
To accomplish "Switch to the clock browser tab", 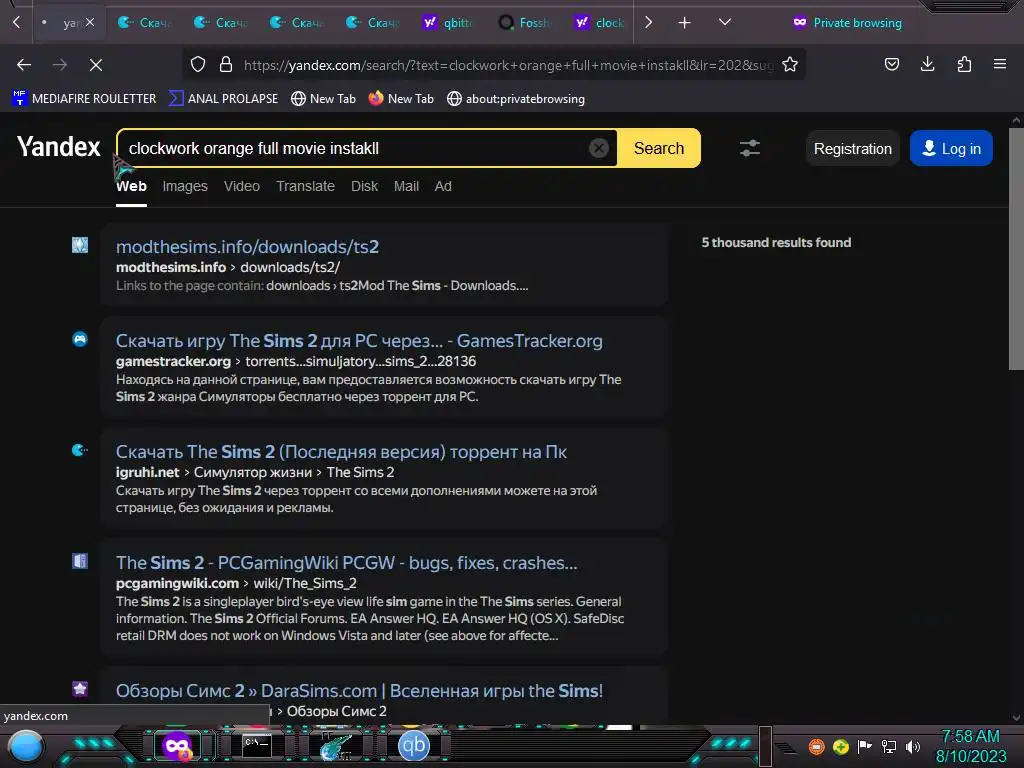I will pyautogui.click(x=599, y=23).
